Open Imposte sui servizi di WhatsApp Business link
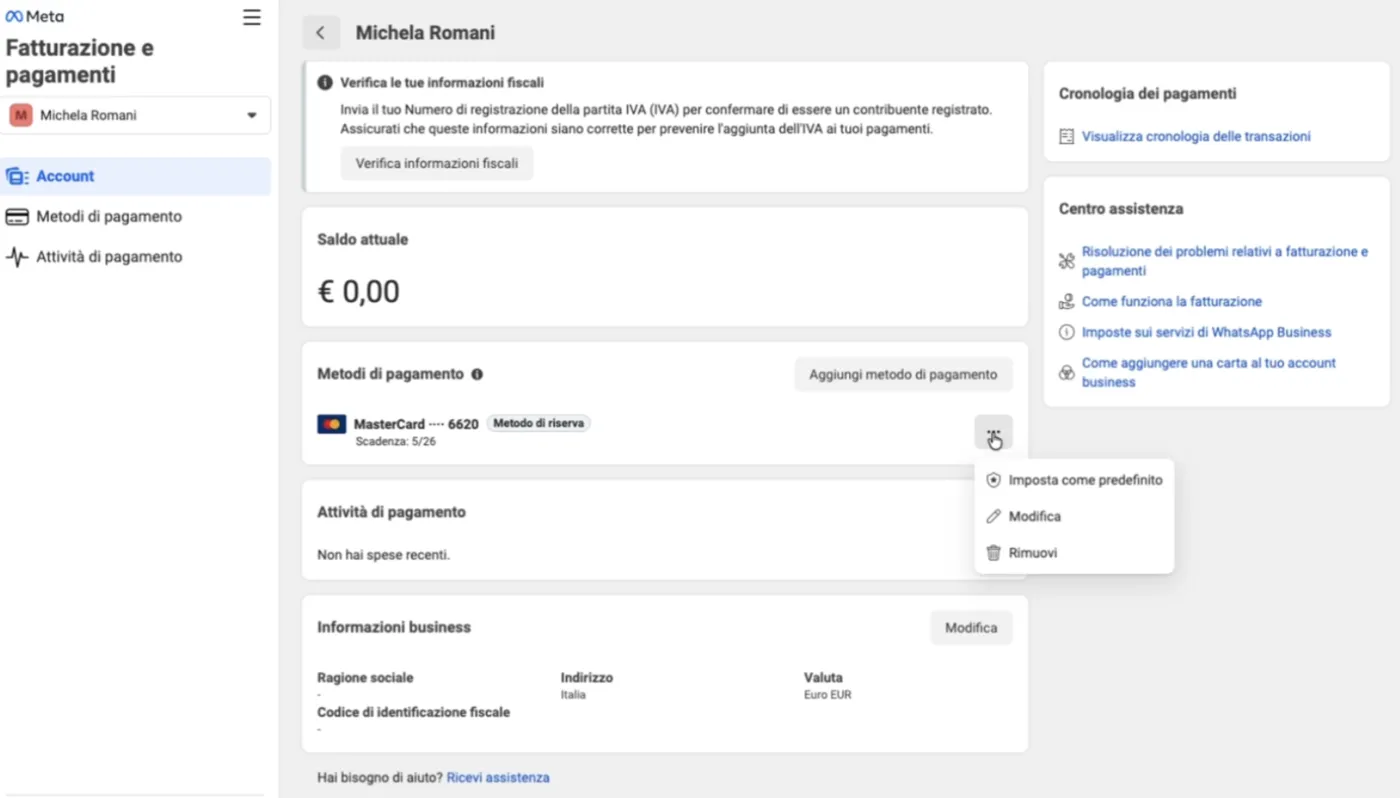The height and width of the screenshot is (798, 1400). 1207,332
